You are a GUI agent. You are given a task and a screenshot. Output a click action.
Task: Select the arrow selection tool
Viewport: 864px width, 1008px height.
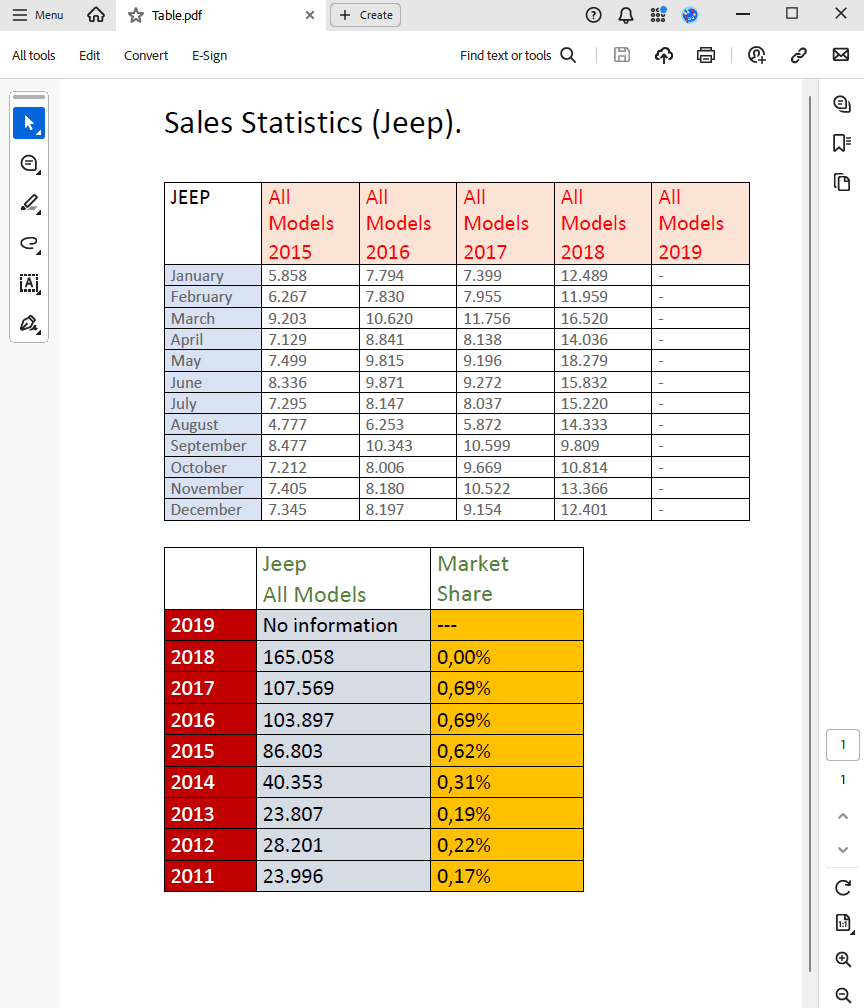pyautogui.click(x=29, y=123)
